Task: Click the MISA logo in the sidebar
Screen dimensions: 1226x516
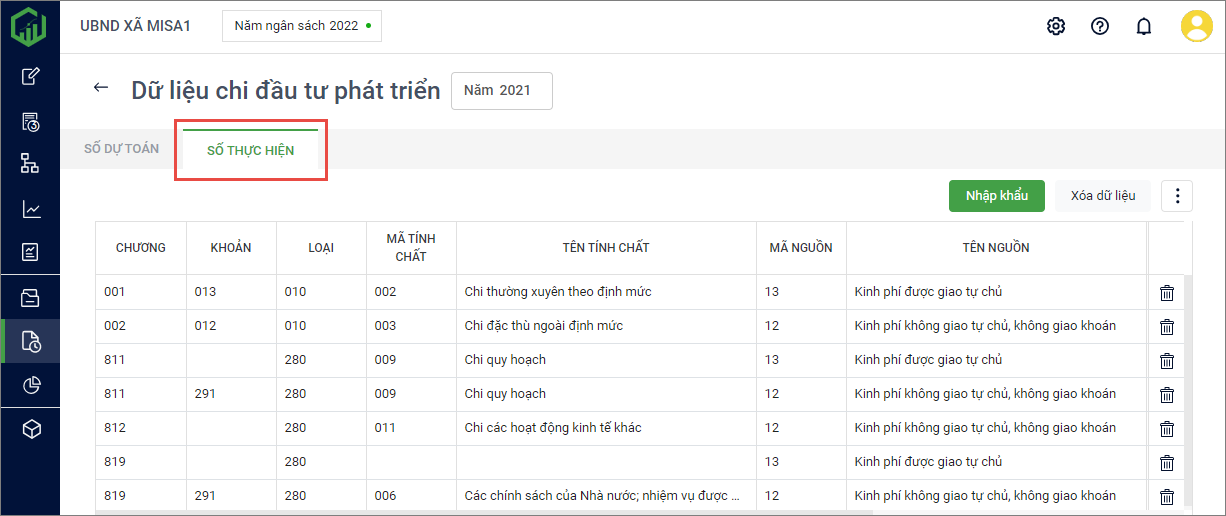Action: 29,26
